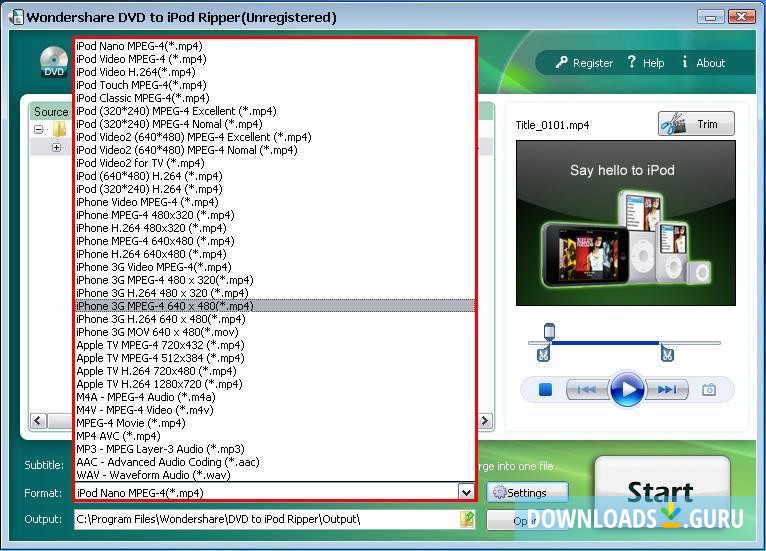Select iPhone 3G H.264 480 x 320
The height and width of the screenshot is (551, 766).
[275, 293]
